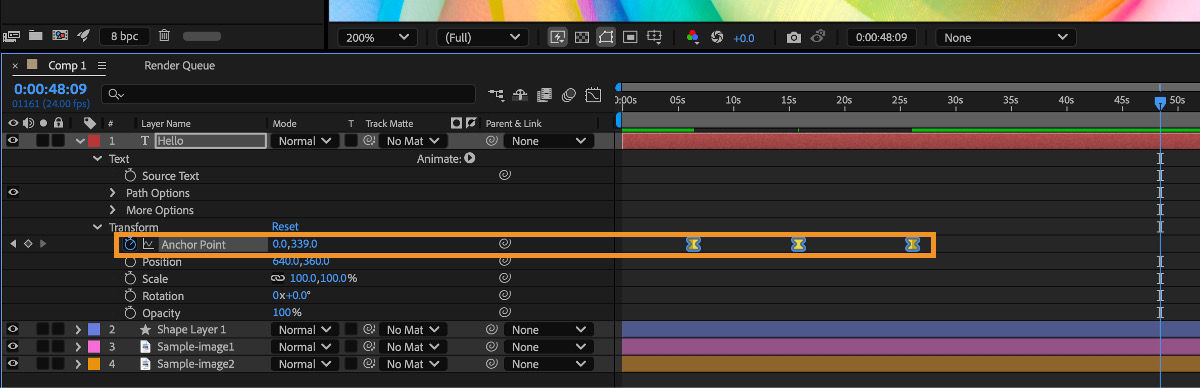Go to previous Anchor Point keyframe
The image size is (1200, 388).
pyautogui.click(x=13, y=244)
